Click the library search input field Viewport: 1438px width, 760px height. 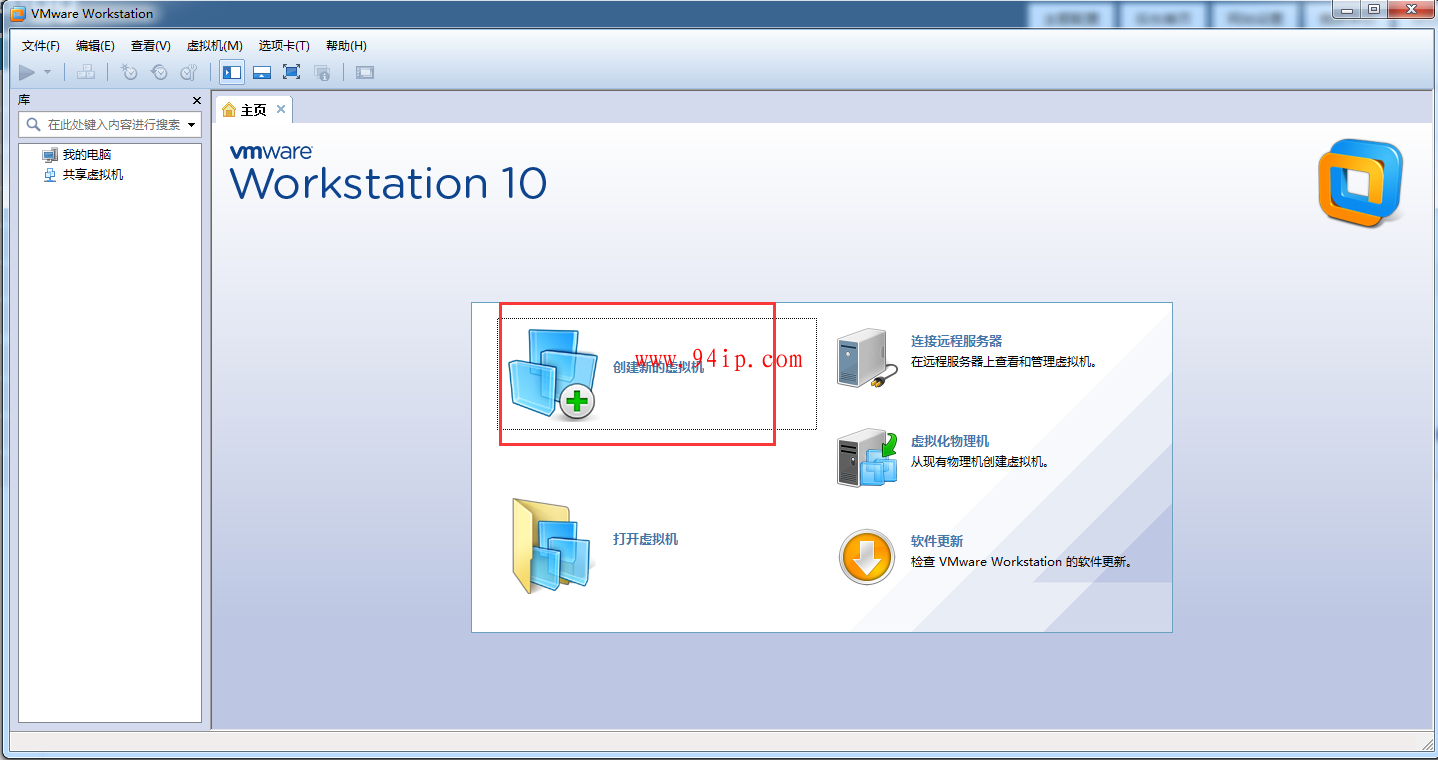(111, 125)
